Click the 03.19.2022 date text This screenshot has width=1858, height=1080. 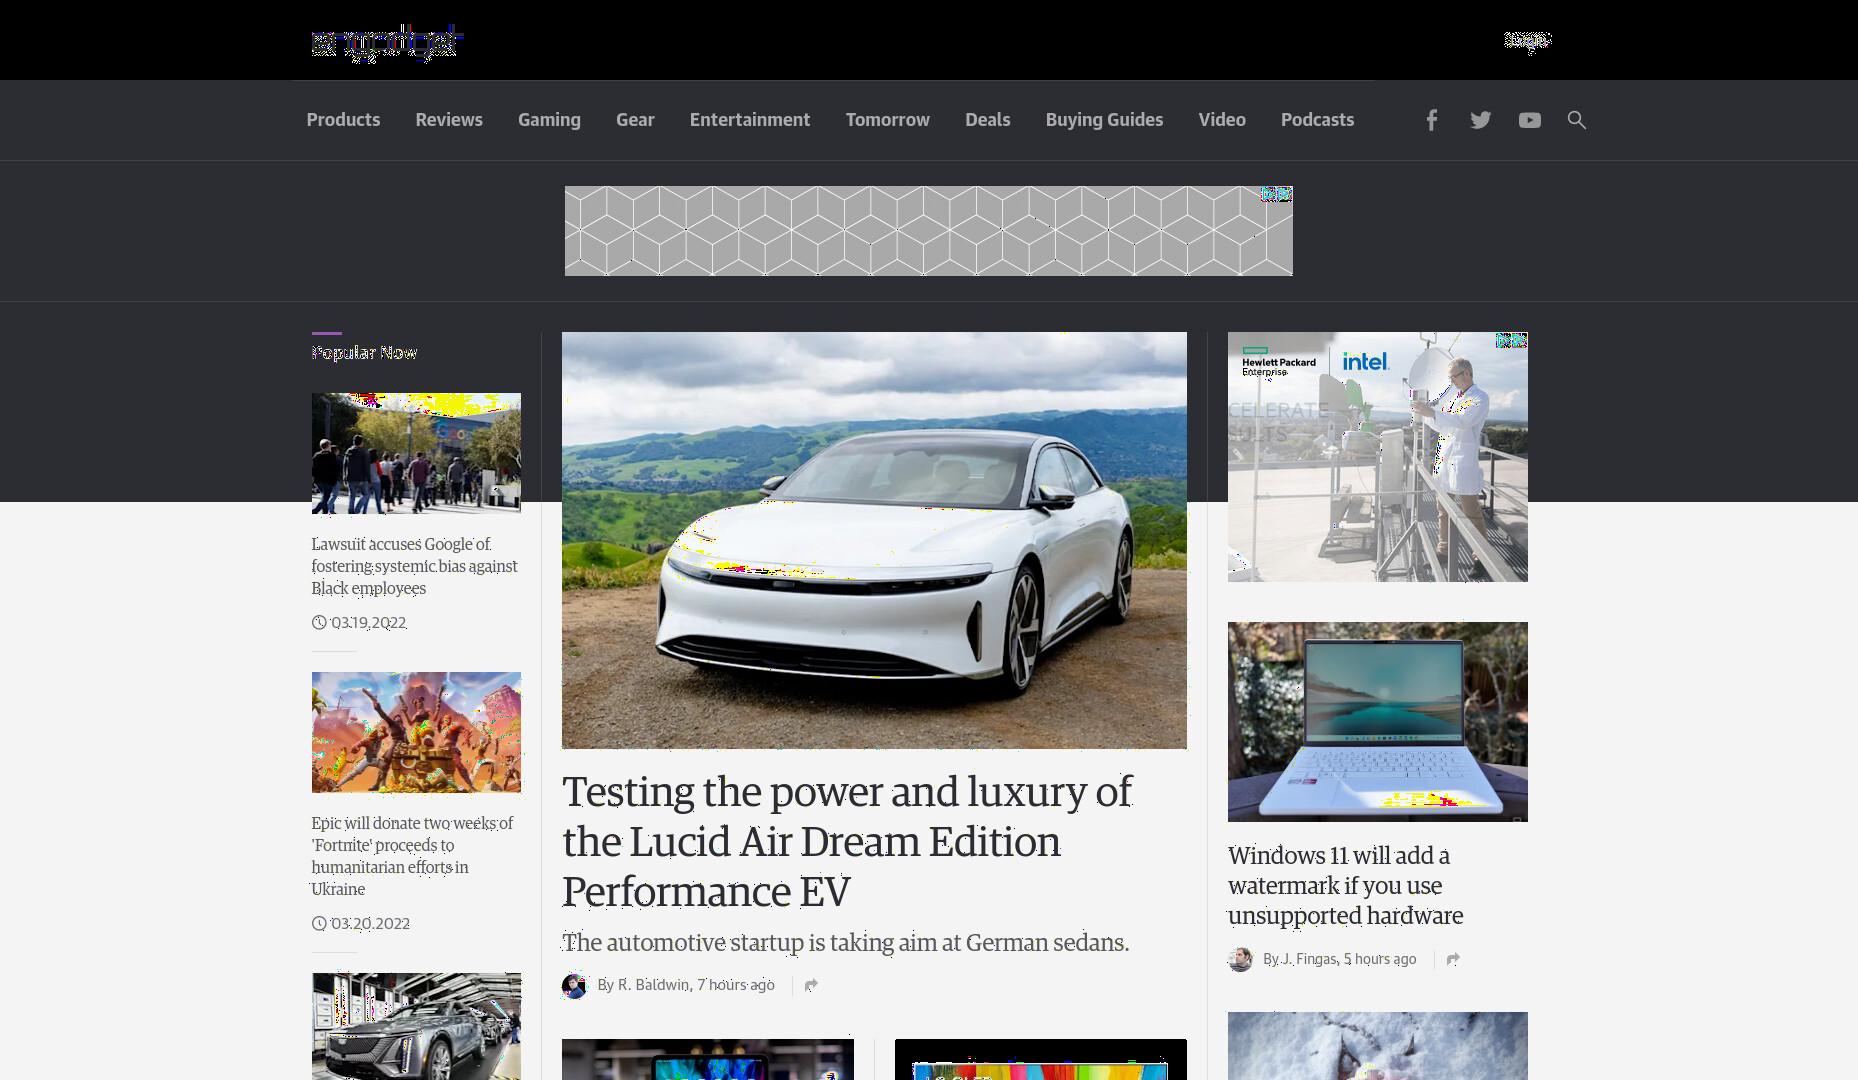368,622
